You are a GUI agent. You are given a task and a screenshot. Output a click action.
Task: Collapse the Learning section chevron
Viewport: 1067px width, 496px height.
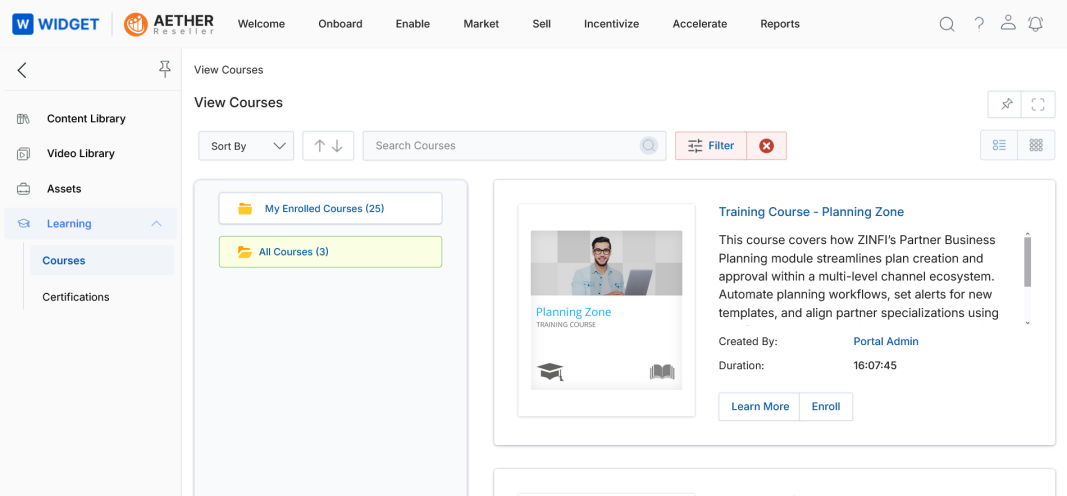[x=157, y=224]
